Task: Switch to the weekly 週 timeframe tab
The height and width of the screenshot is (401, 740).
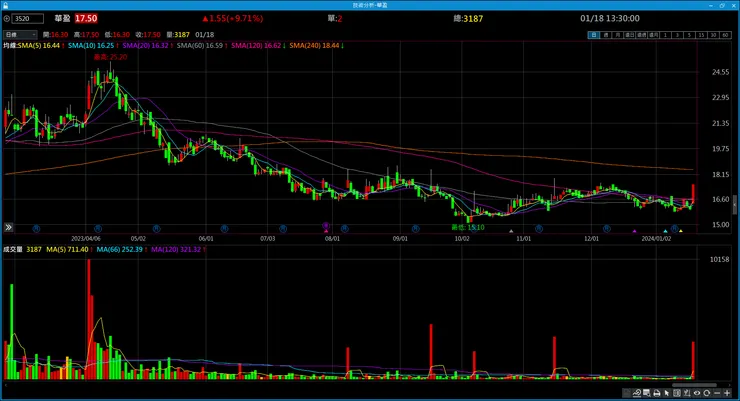Action: pos(605,35)
